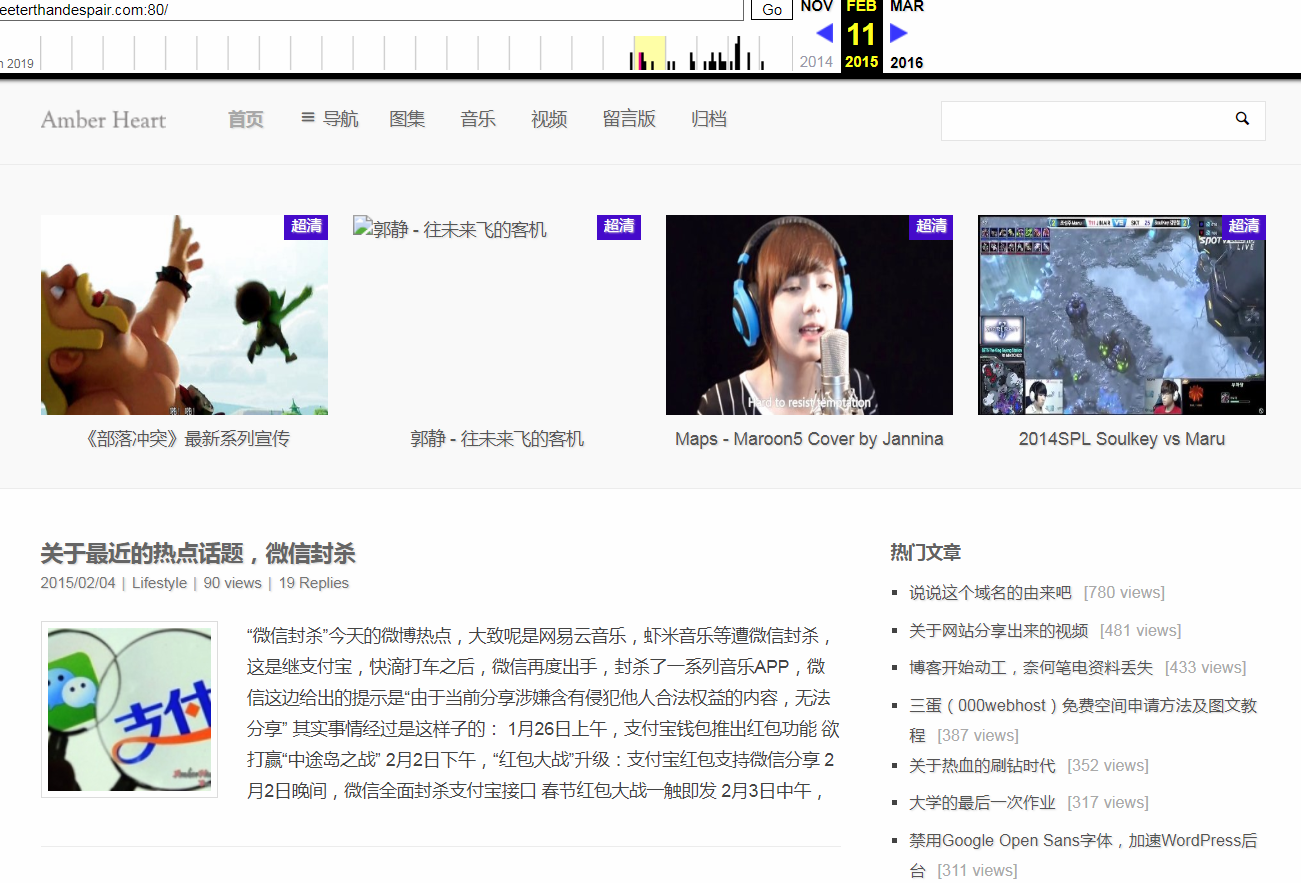The image size is (1301, 883).
Task: Focus the Wayback URL input field
Action: point(371,9)
